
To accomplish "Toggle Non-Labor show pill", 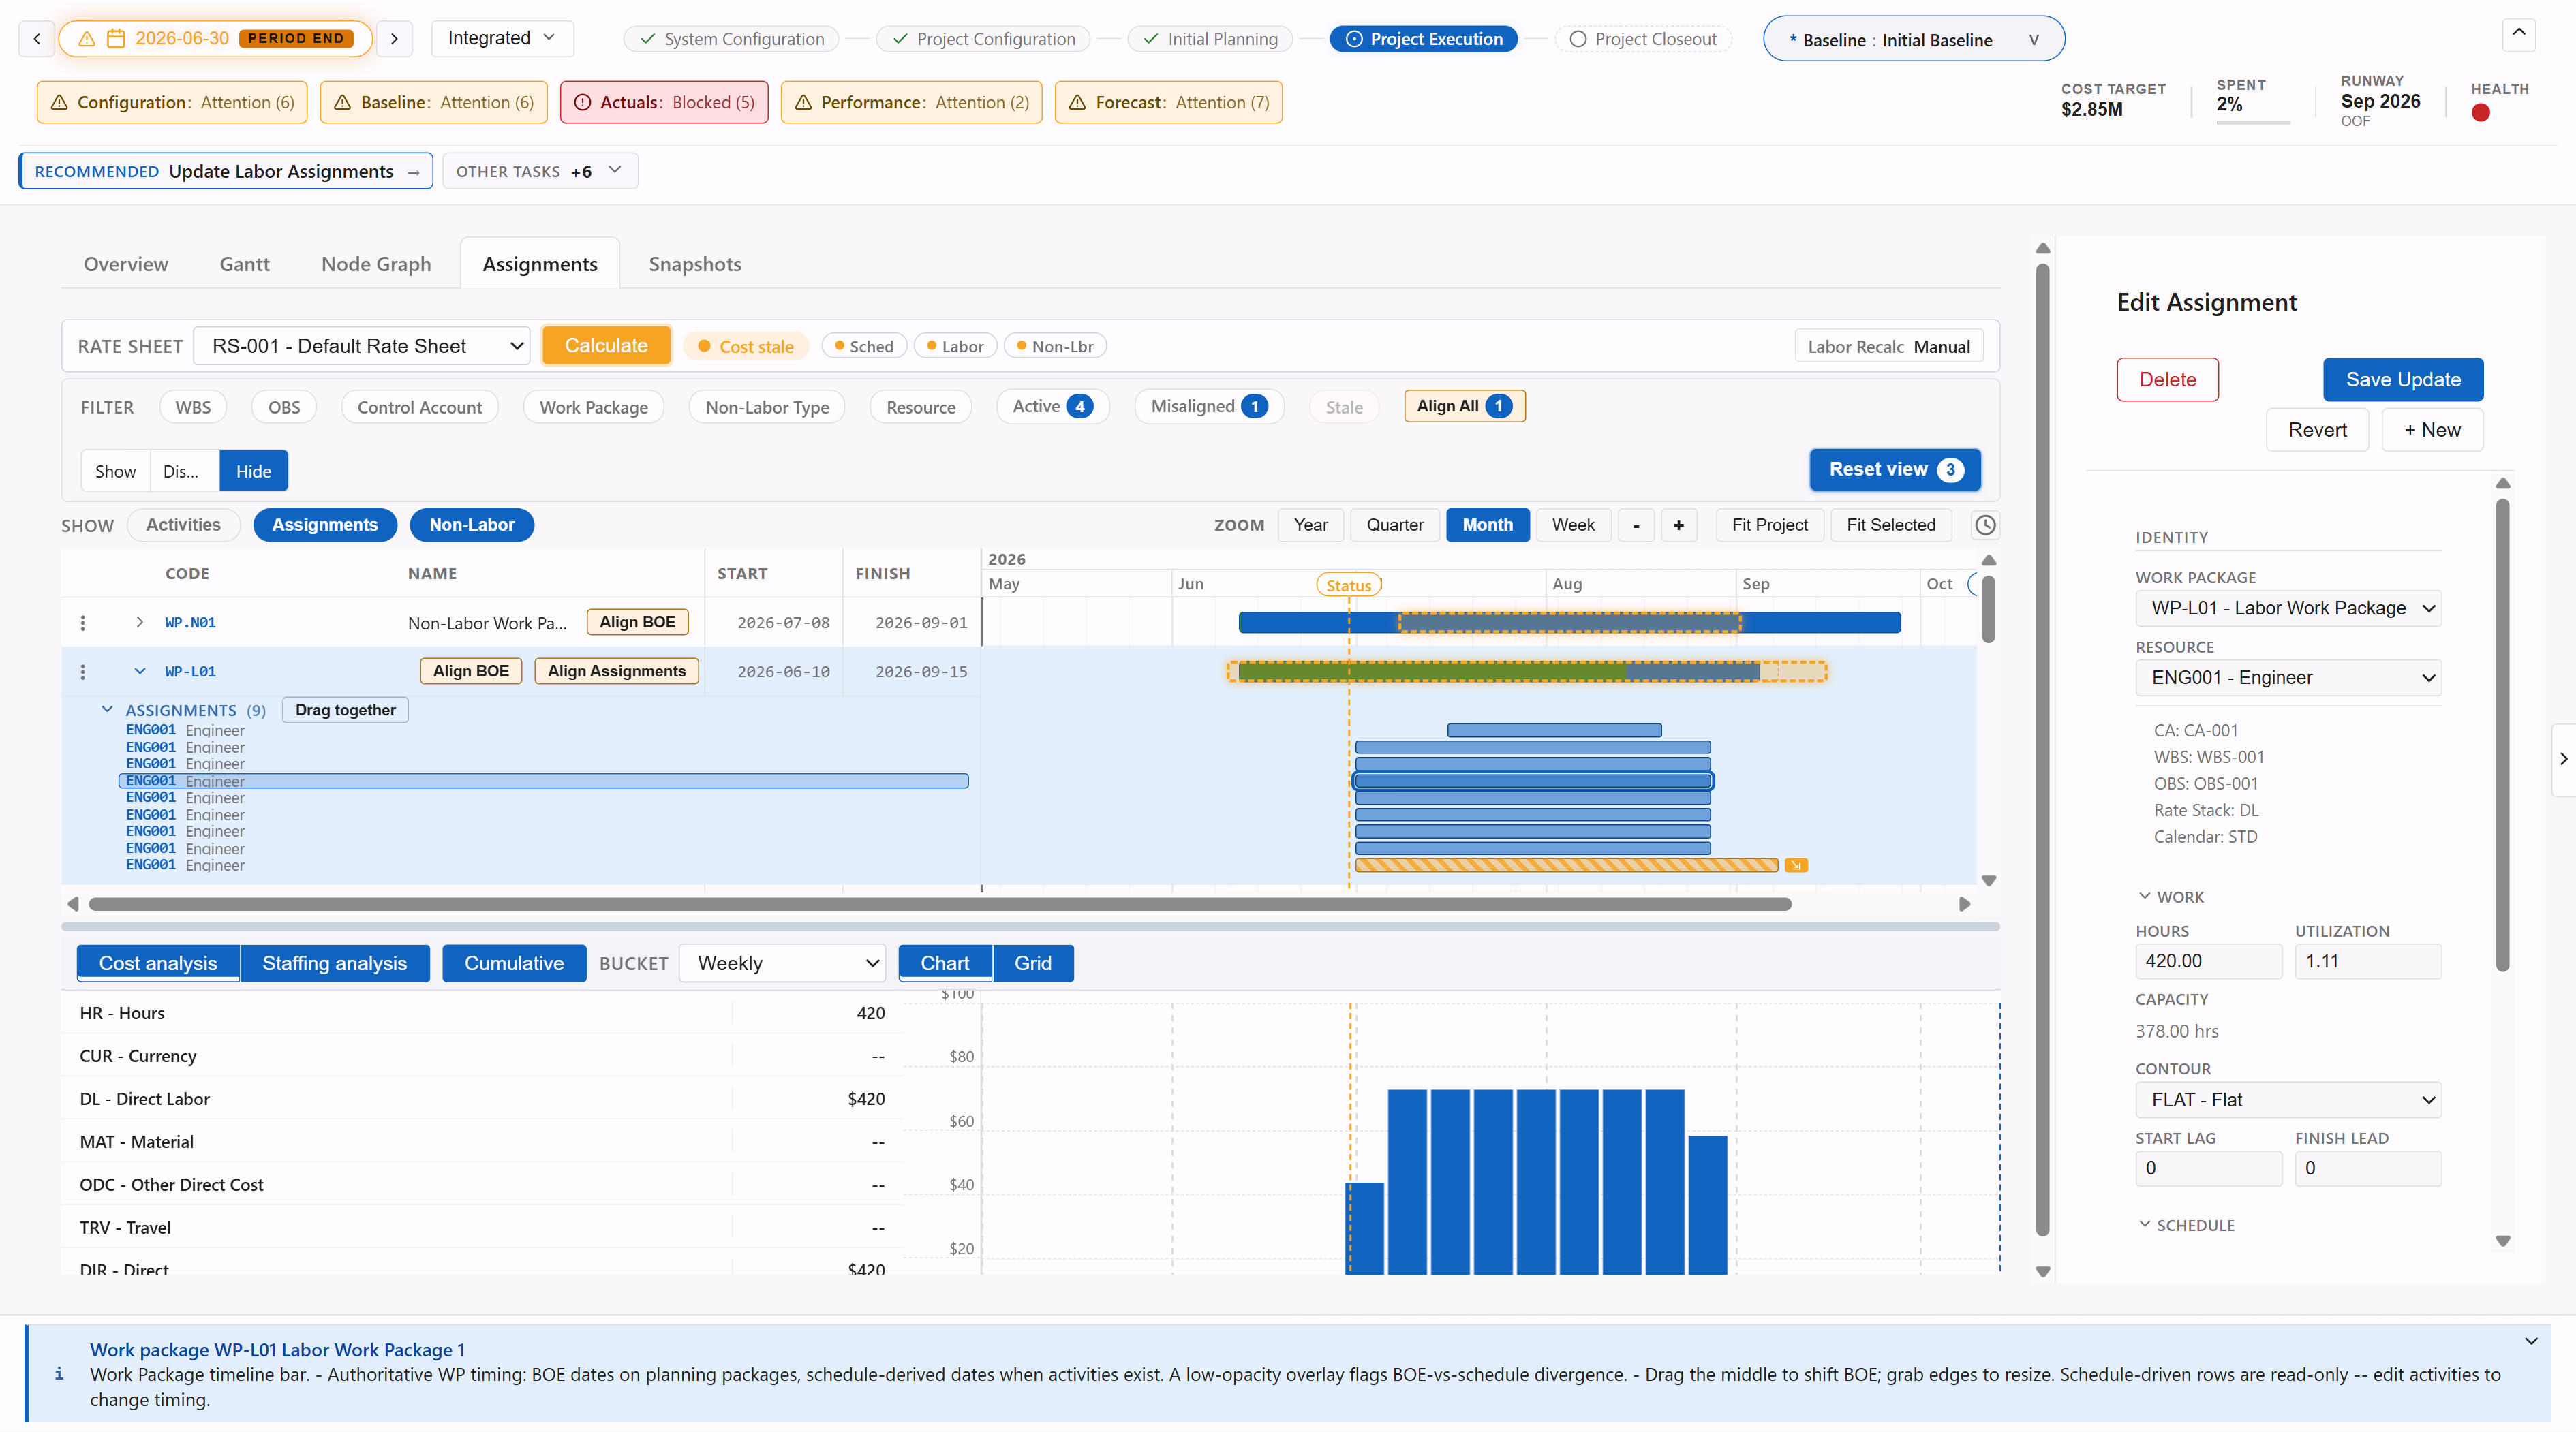I will click(472, 525).
